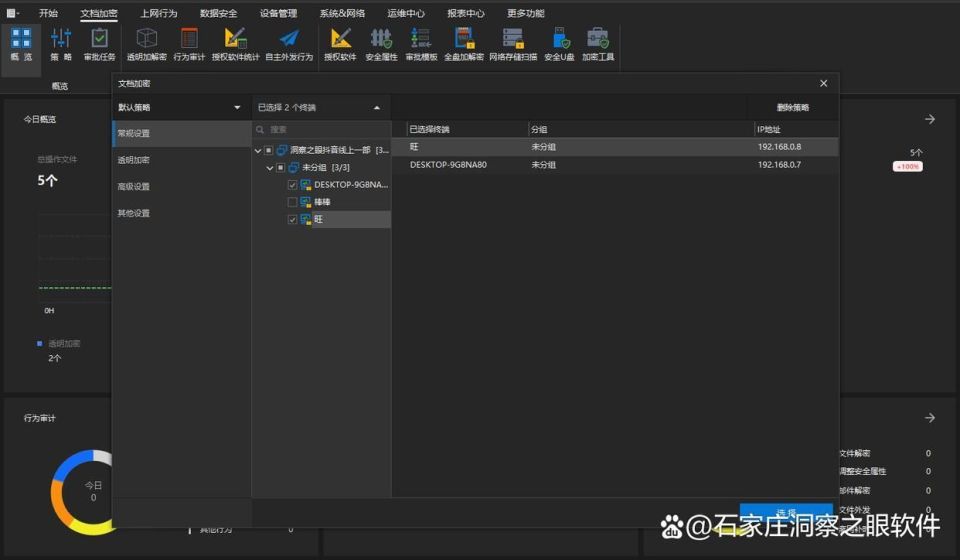This screenshot has width=960, height=560.
Task: Open the application menu icon at top-left
Action: [12, 13]
